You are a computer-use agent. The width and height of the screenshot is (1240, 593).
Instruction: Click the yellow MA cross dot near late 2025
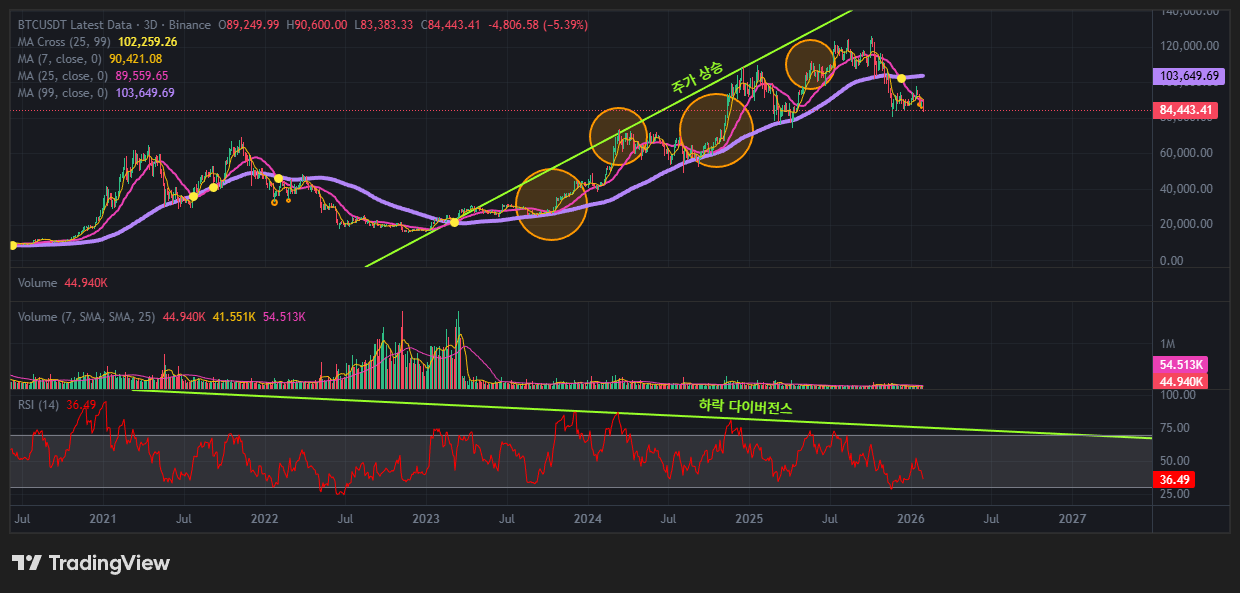901,78
